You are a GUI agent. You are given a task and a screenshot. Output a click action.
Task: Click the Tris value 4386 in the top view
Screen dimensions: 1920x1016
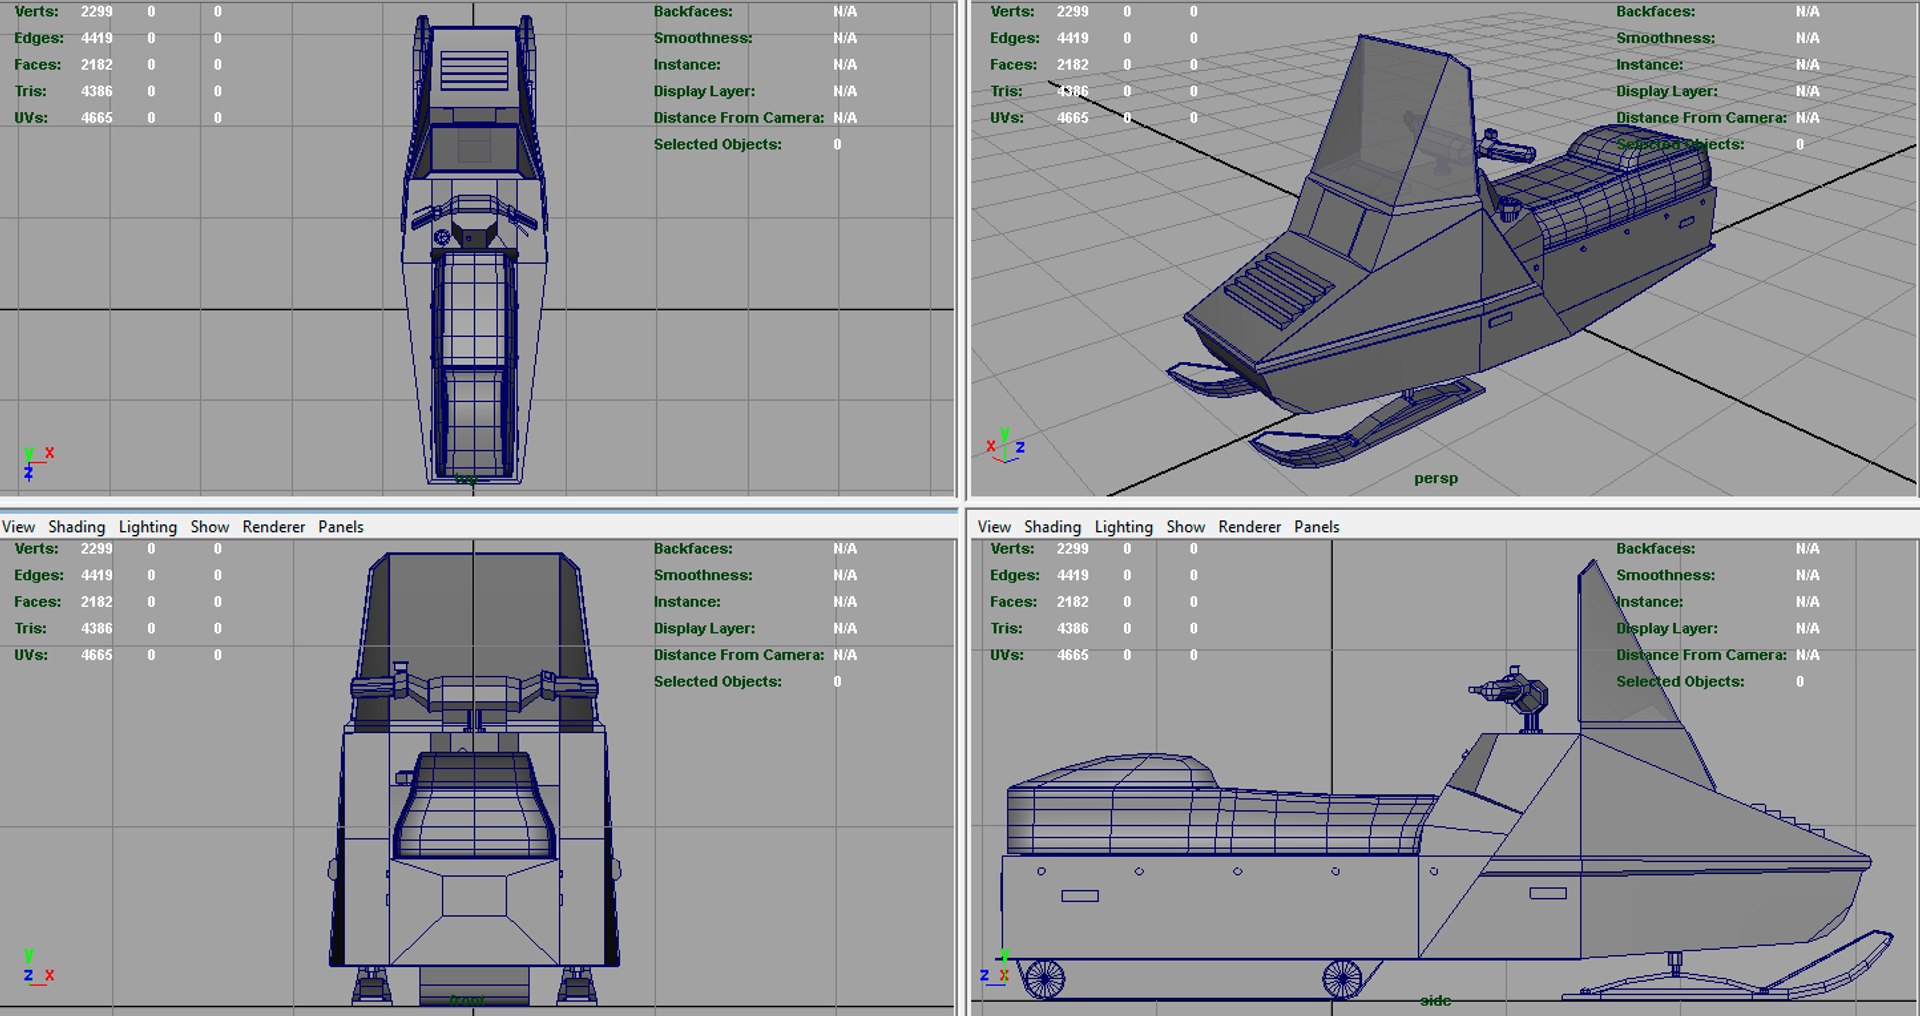click(97, 91)
